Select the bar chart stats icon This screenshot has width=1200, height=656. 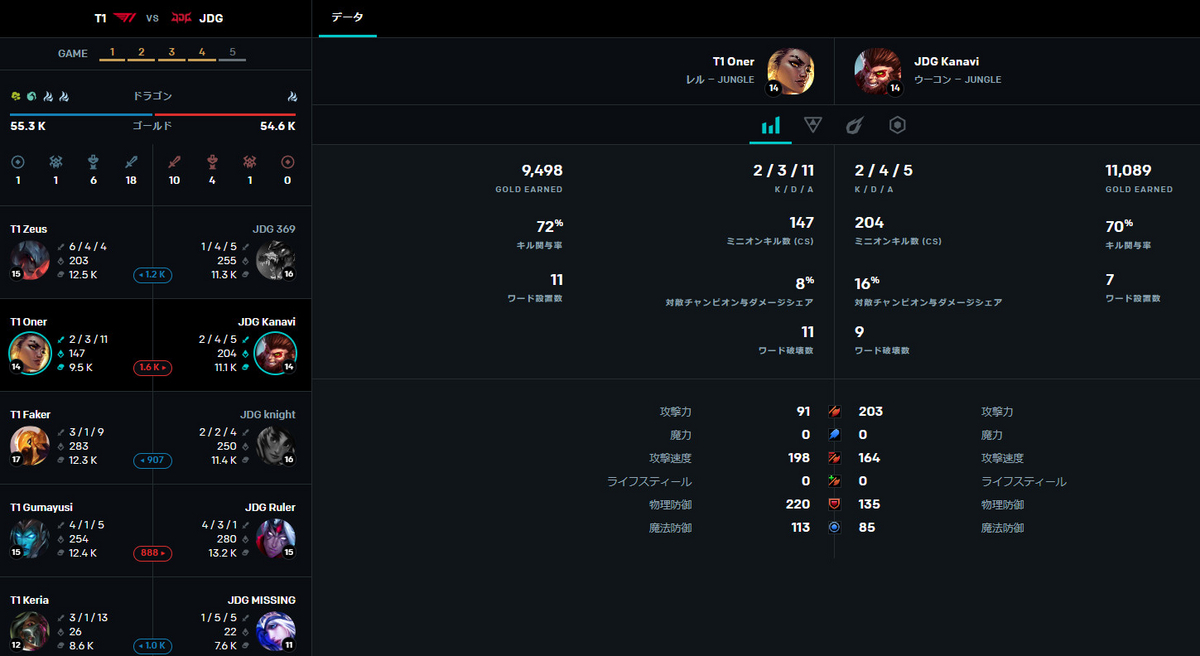[x=770, y=126]
